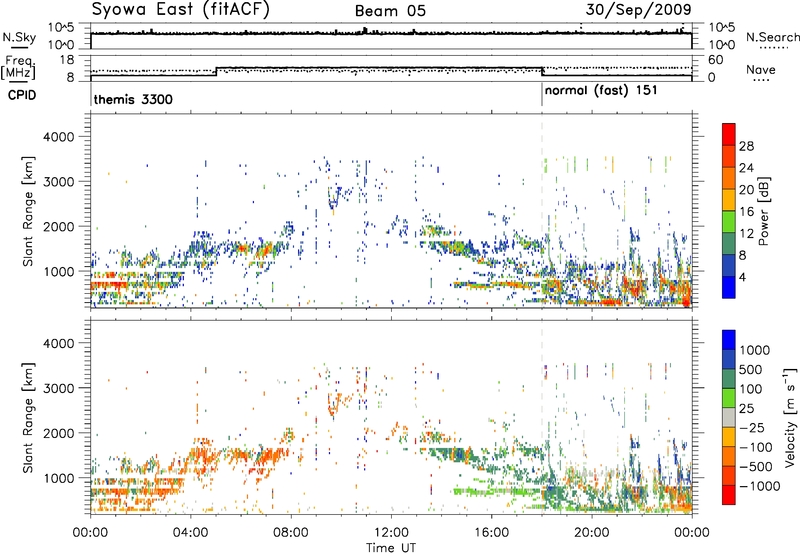Click the '-25' Velocity colorbar tick label
The width and height of the screenshot is (800, 554).
click(752, 427)
